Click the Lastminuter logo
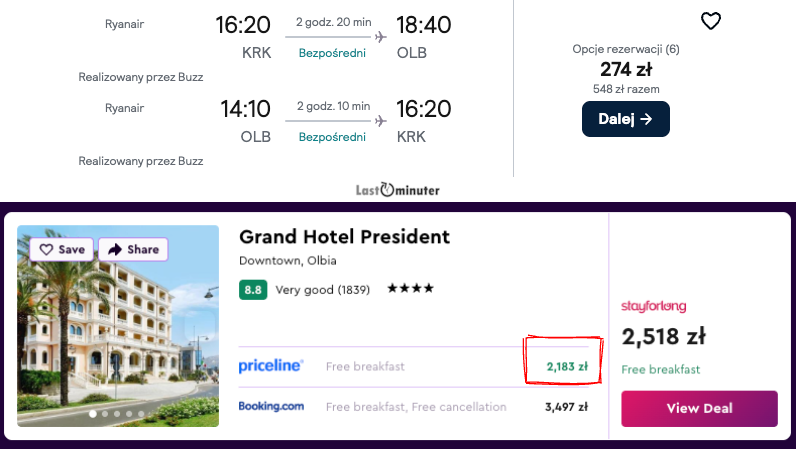This screenshot has width=796, height=449. [x=397, y=189]
